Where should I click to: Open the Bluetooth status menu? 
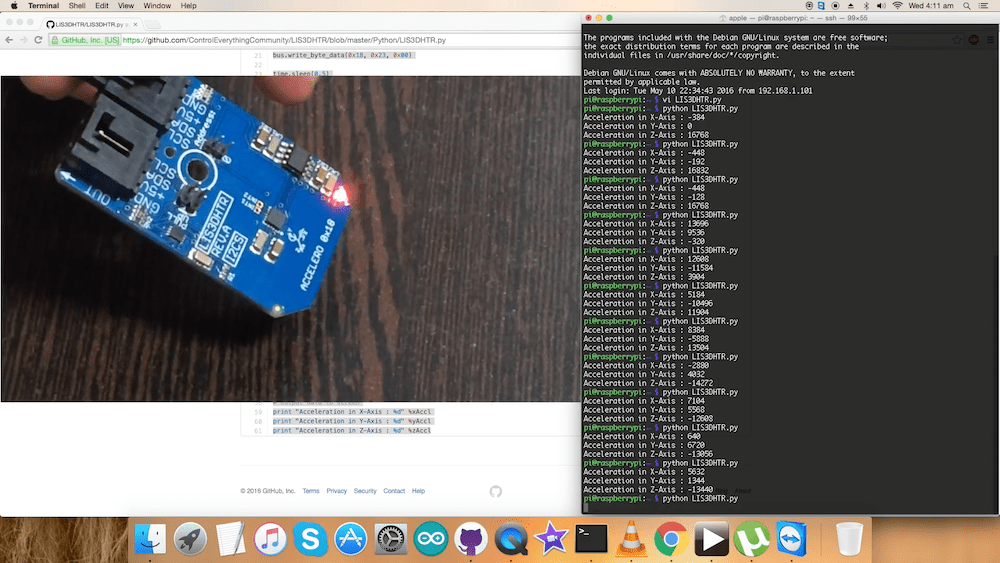coord(866,6)
